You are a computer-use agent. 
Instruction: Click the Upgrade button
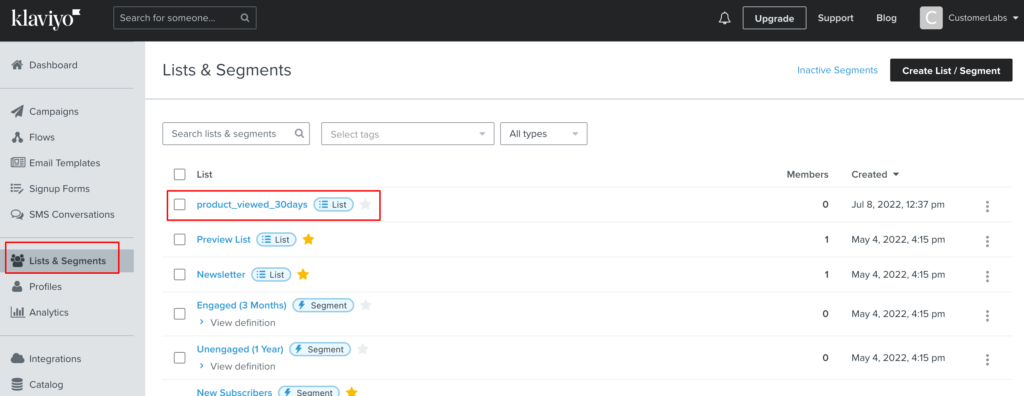[774, 18]
